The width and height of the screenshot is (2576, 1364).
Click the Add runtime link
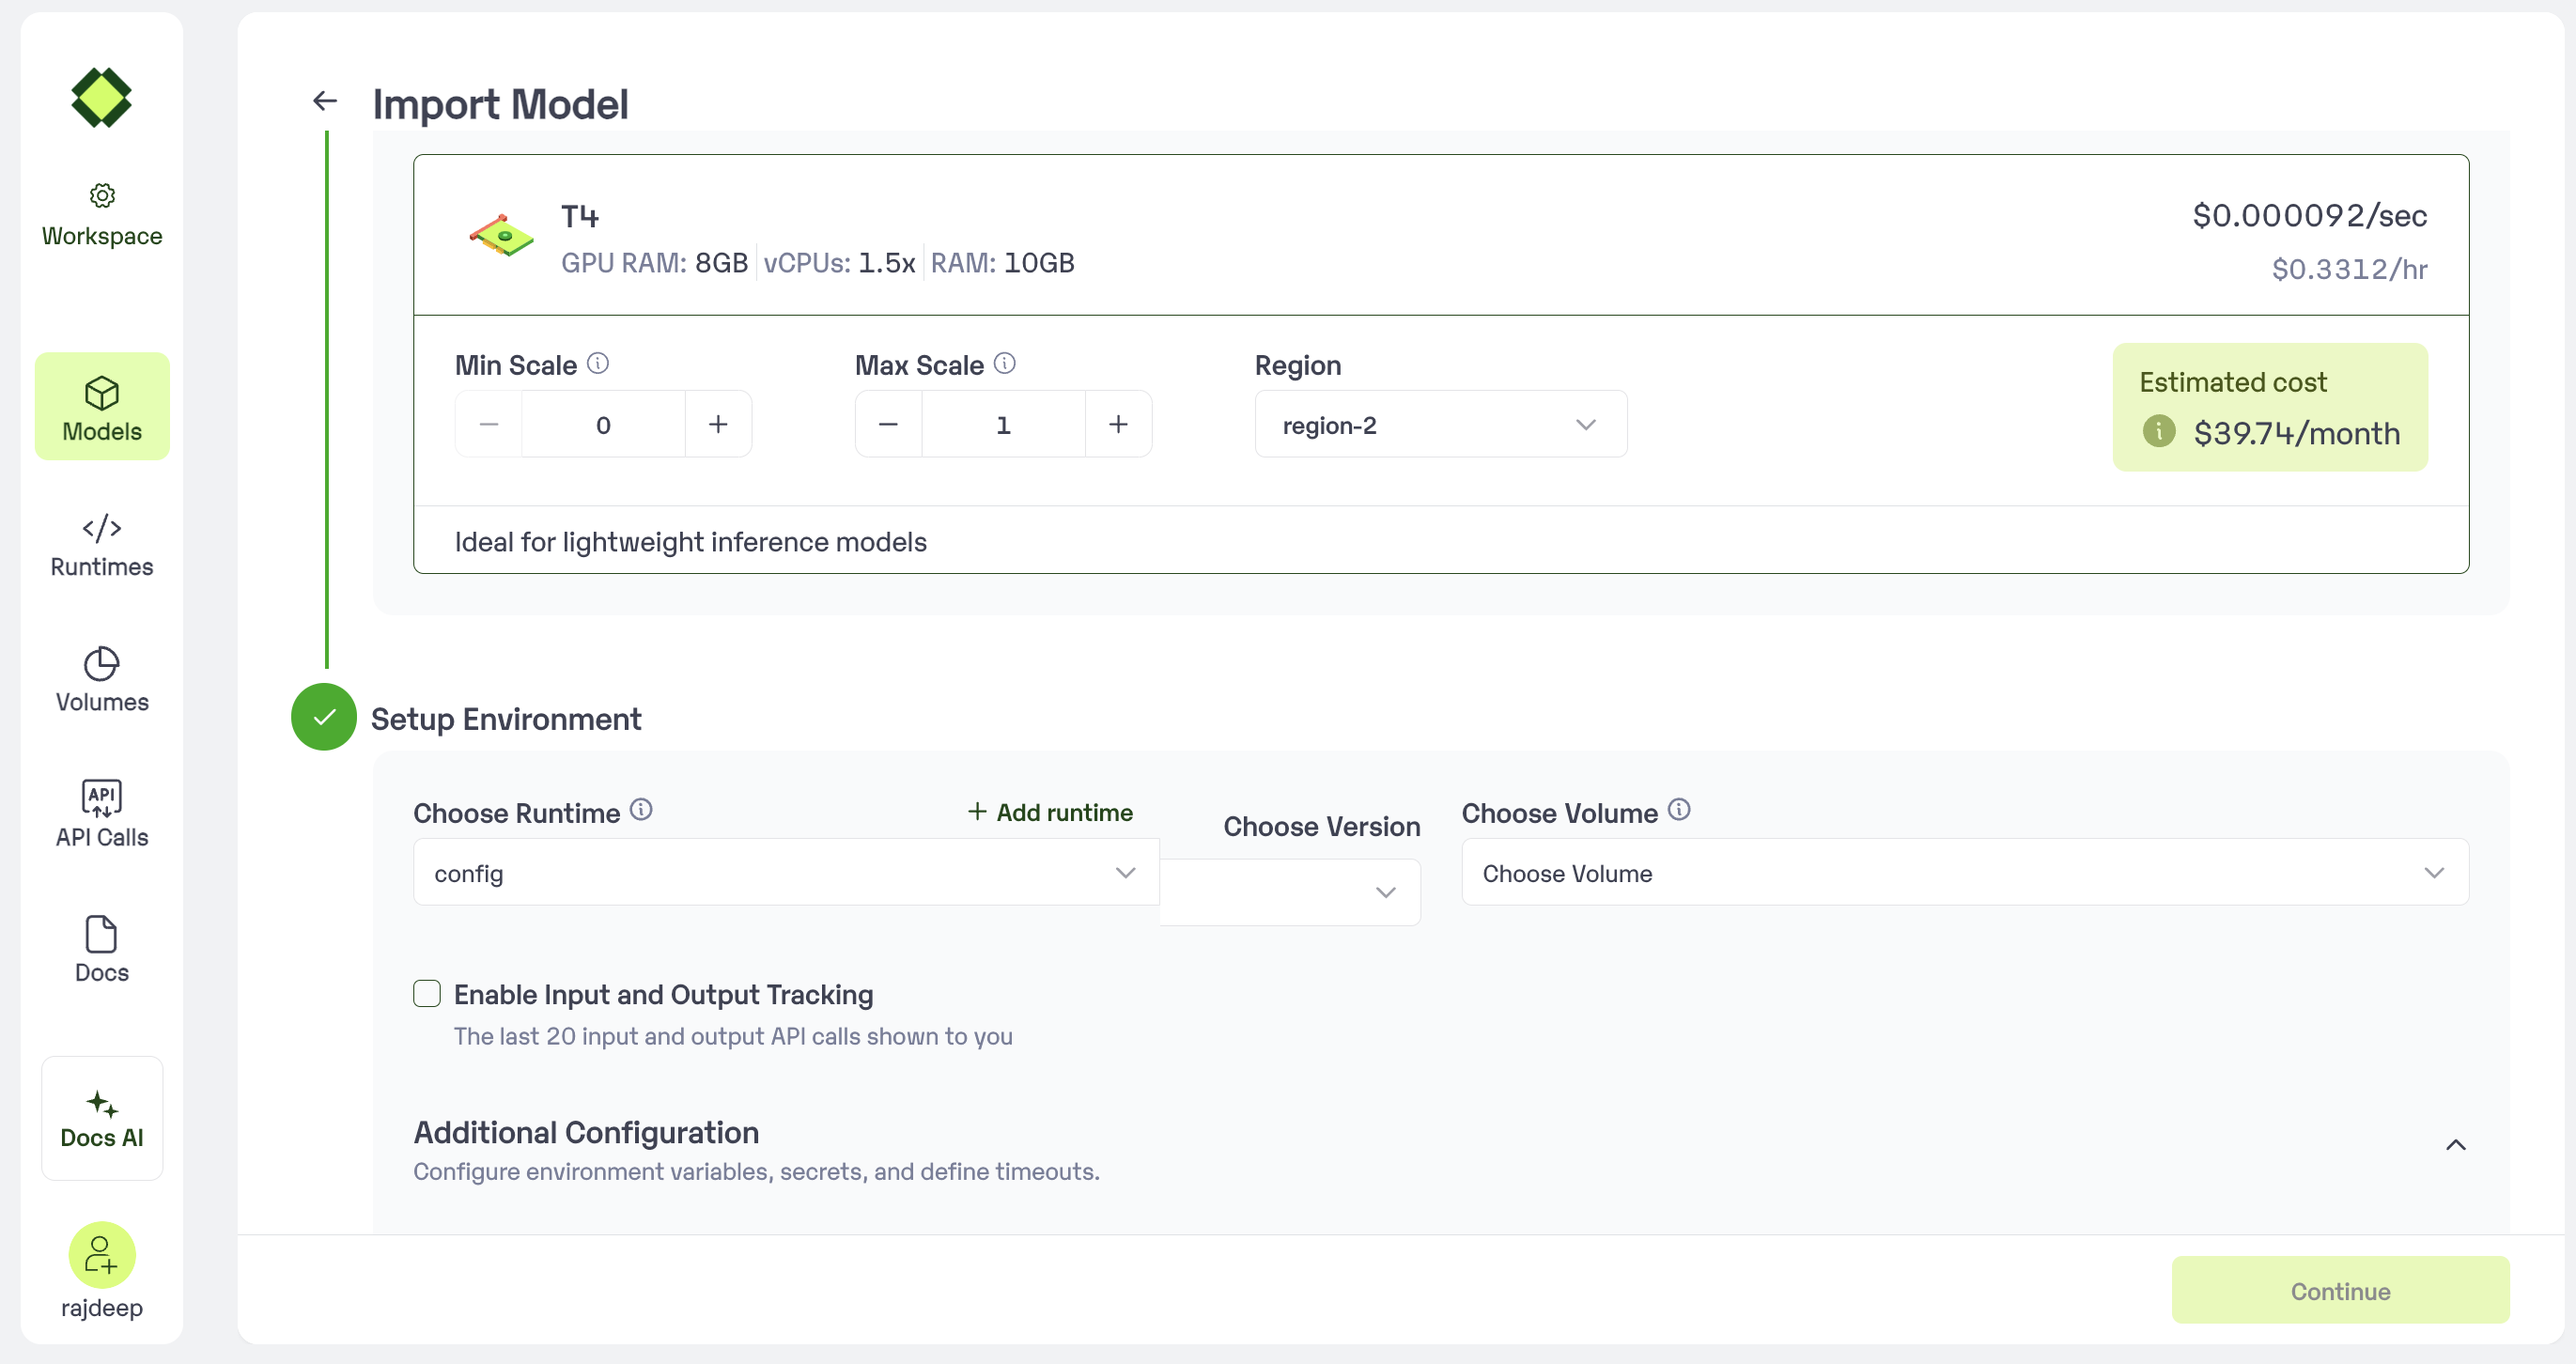click(1050, 812)
